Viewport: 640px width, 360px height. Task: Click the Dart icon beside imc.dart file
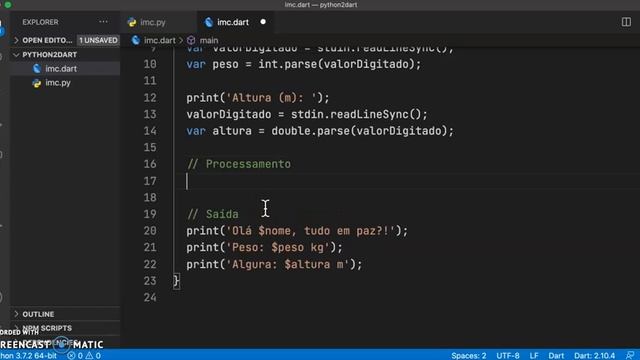pos(37,69)
